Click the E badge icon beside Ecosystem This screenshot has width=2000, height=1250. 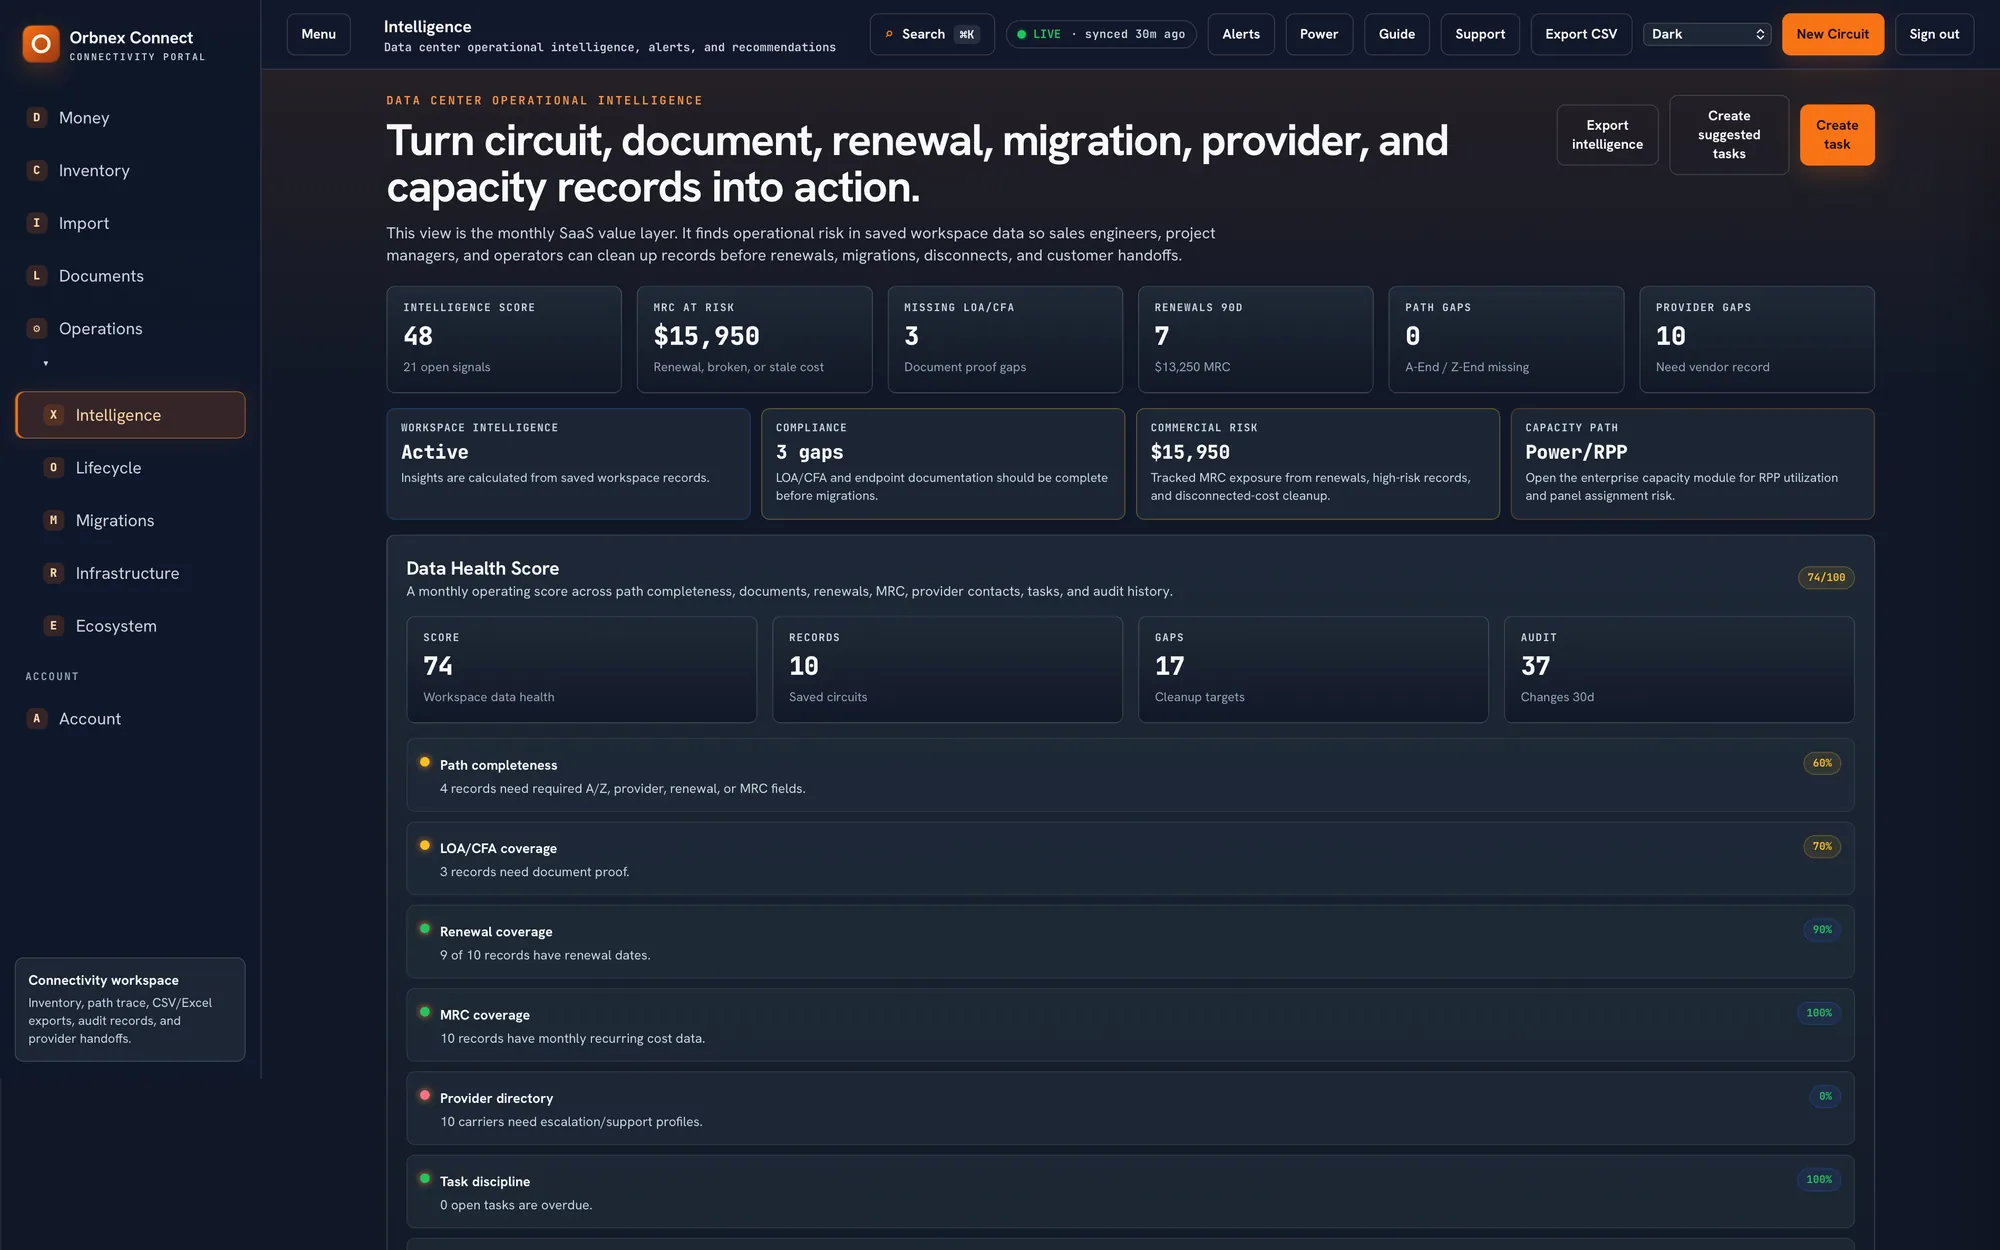pos(54,626)
